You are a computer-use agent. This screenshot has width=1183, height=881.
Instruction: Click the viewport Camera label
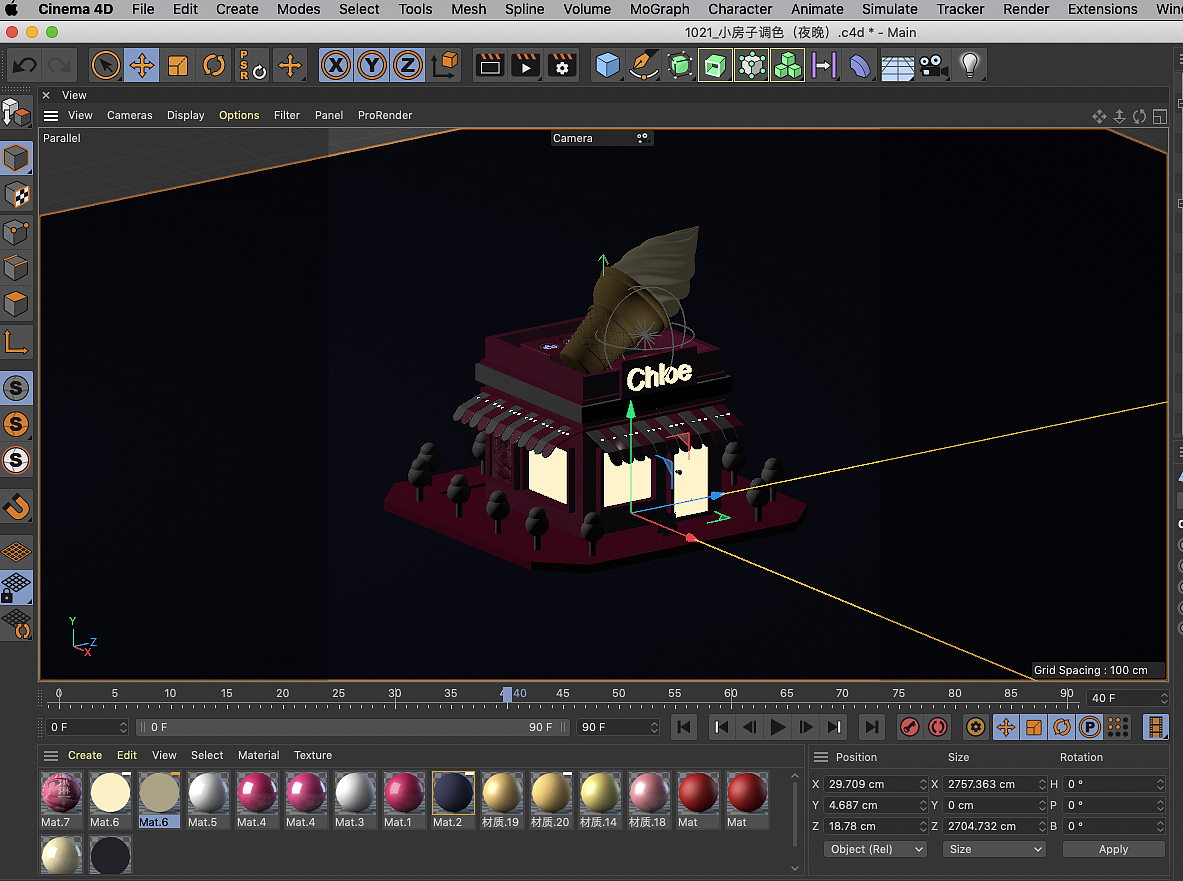pyautogui.click(x=573, y=138)
